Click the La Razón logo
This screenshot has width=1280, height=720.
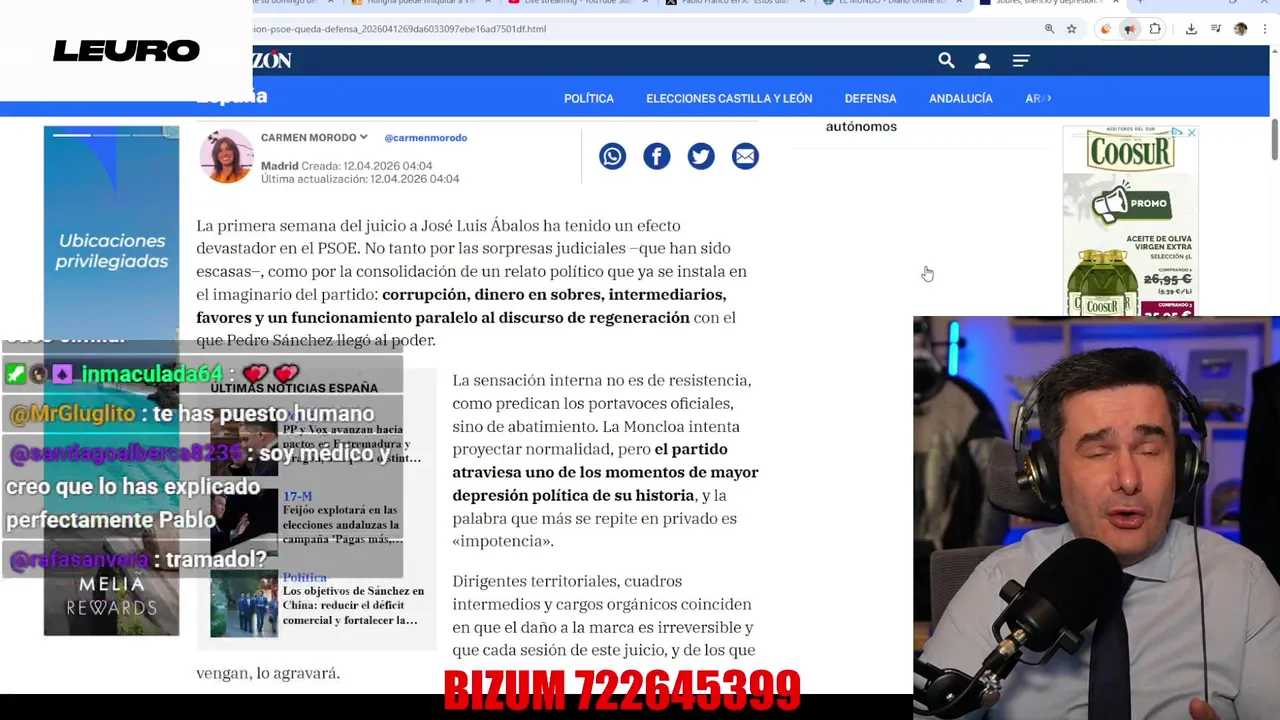[272, 60]
